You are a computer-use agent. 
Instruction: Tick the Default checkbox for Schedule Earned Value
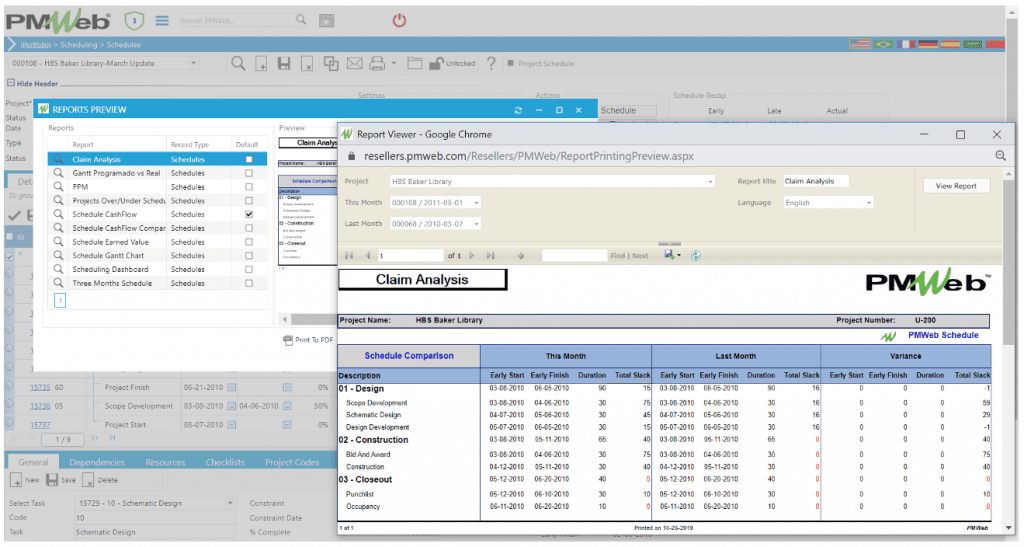click(x=249, y=242)
